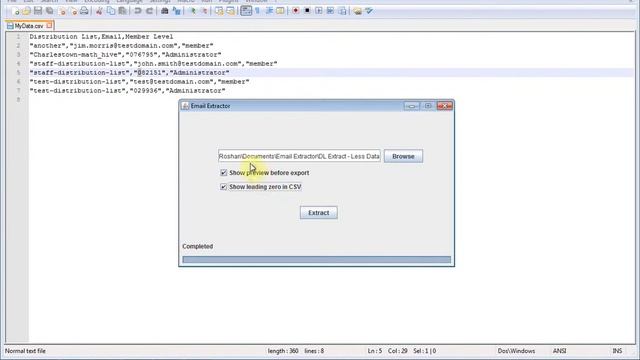Close the Email Extractor dialog
The image size is (640, 360).
tap(444, 106)
